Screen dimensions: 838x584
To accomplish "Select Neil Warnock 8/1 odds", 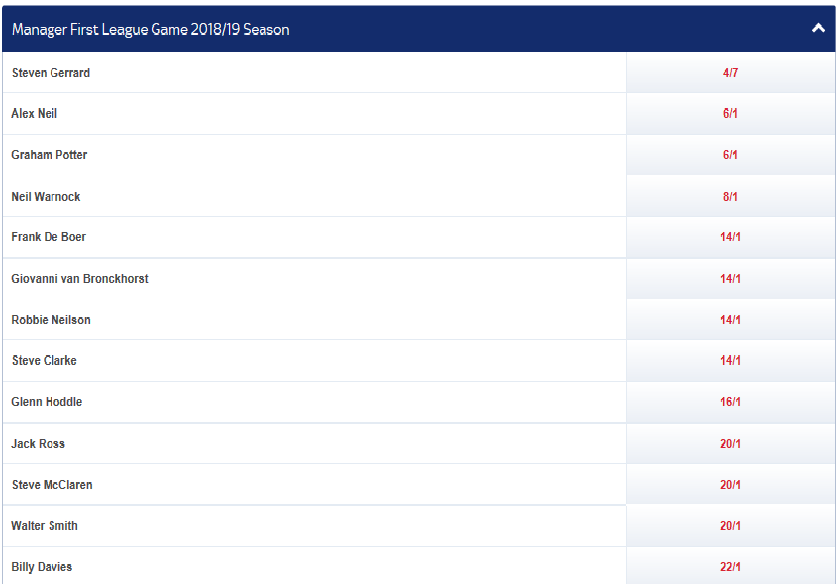I will pyautogui.click(x=730, y=197).
